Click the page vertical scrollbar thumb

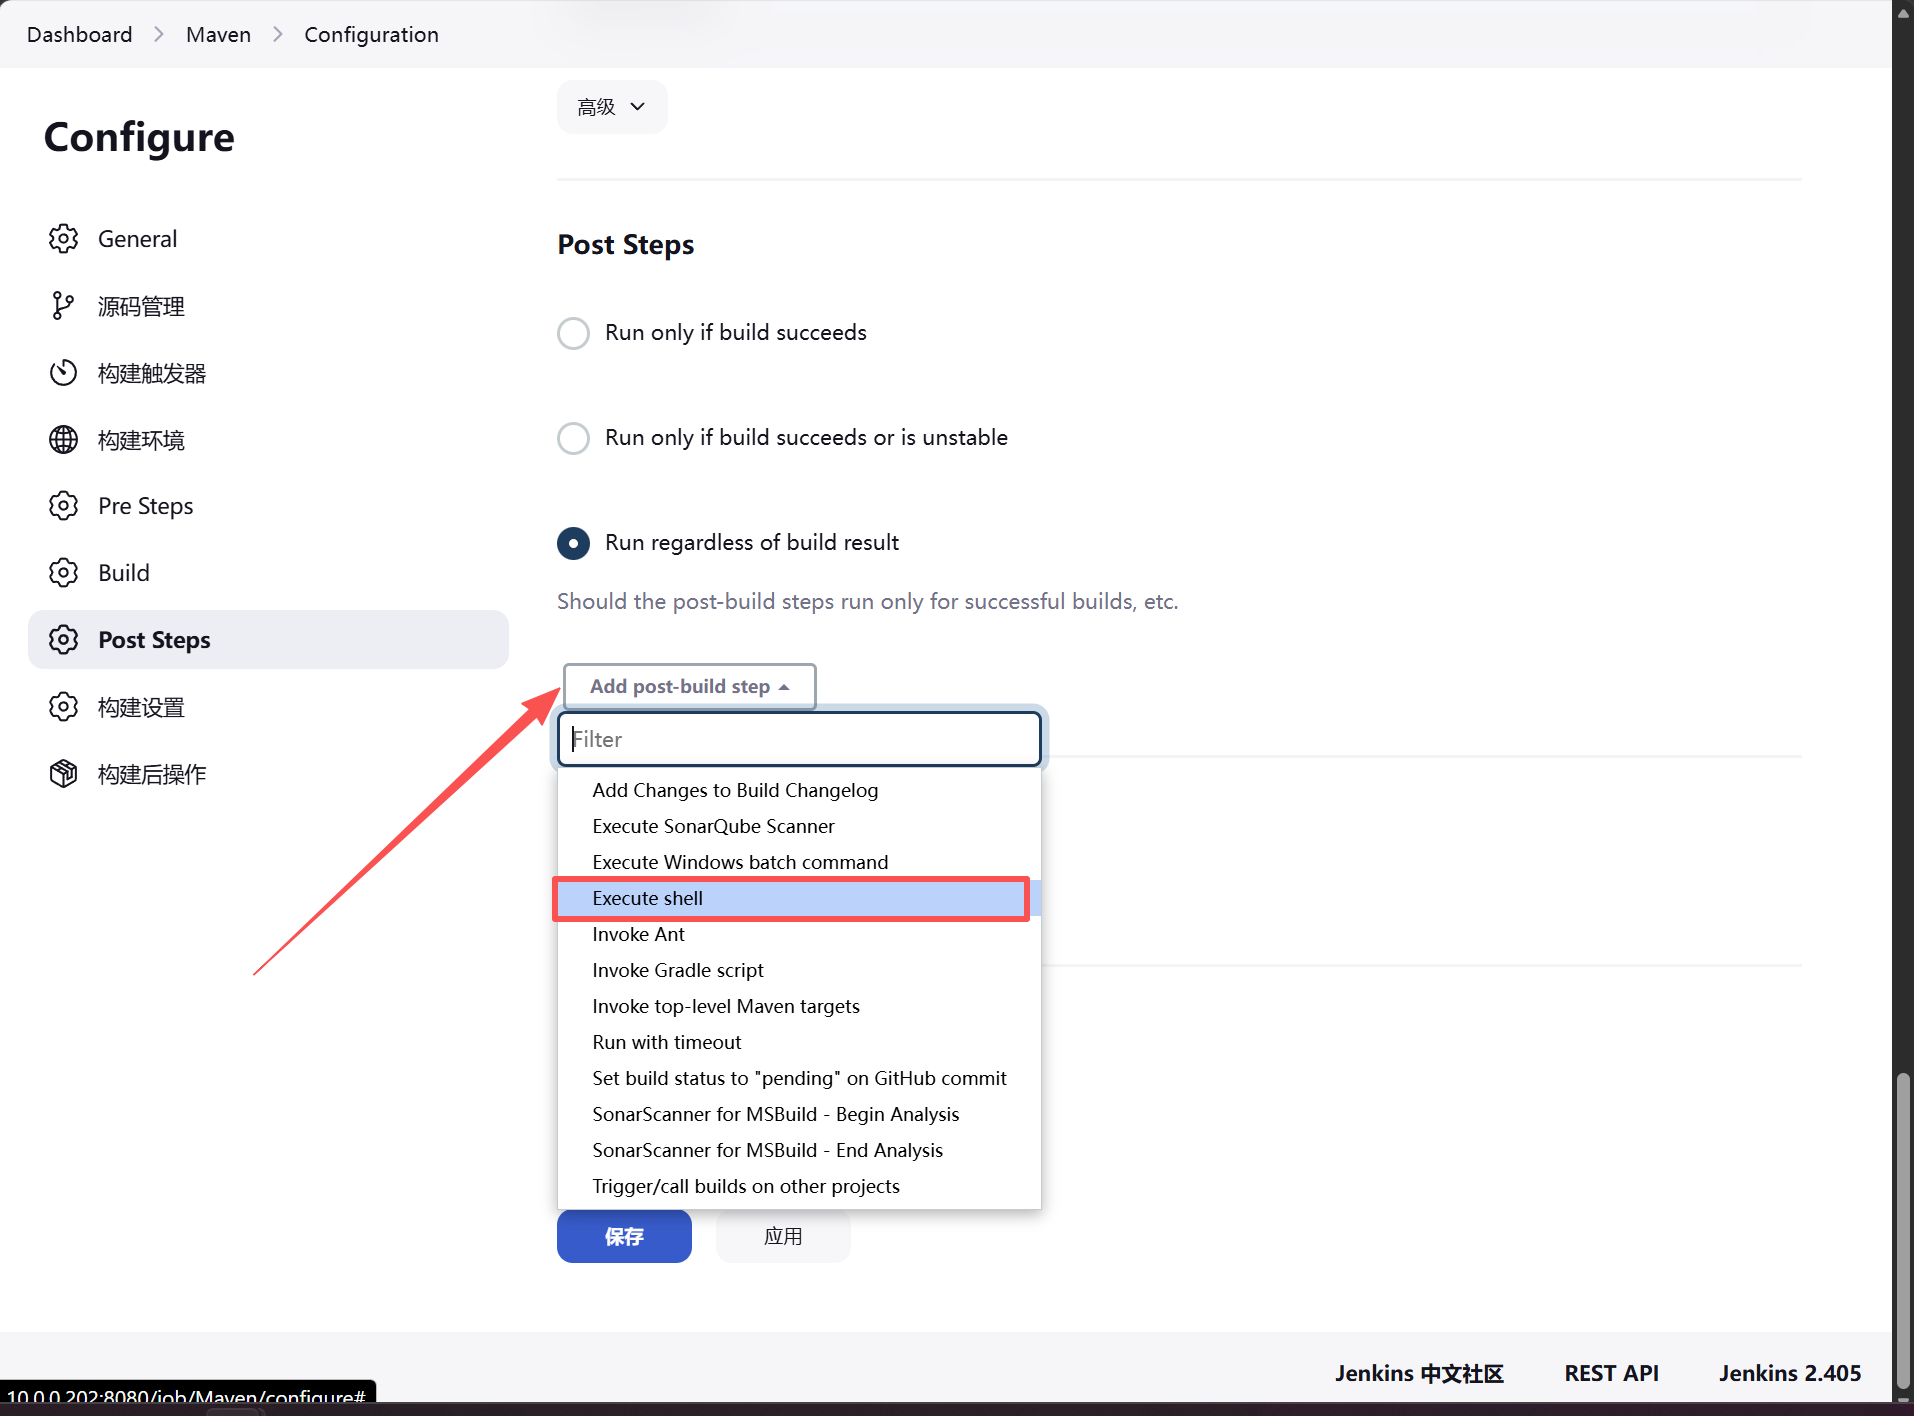pyautogui.click(x=1903, y=1230)
